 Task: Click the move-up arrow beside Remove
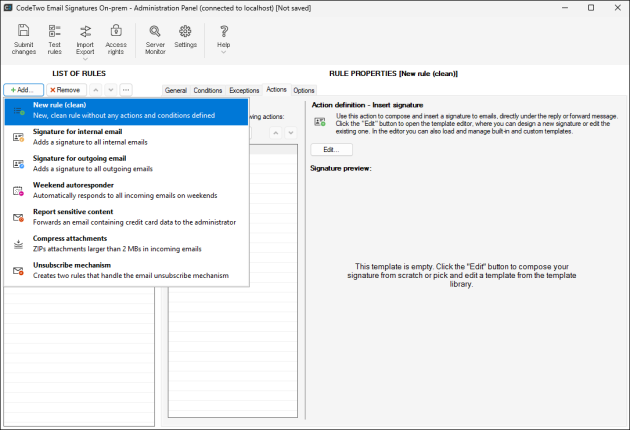[x=96, y=90]
